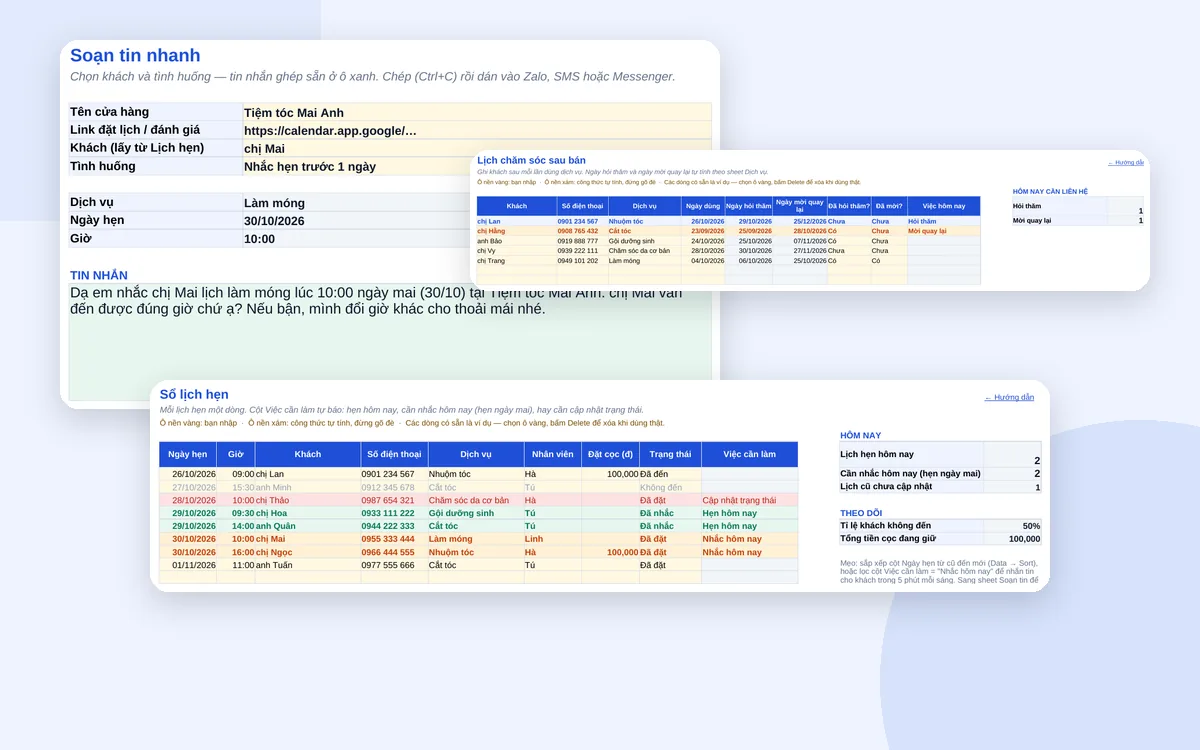
Task: Select customer cell chị Vy in aftercare table
Action: point(516,251)
